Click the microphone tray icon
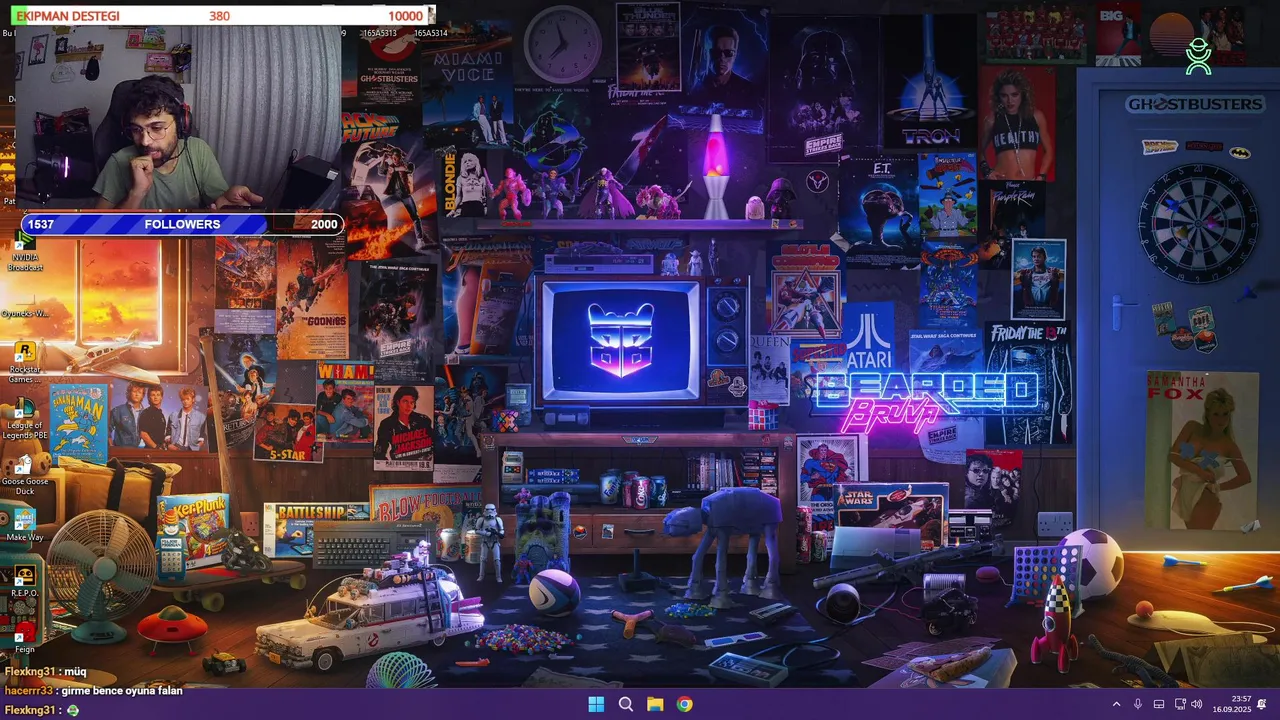The width and height of the screenshot is (1280, 720). point(1138,704)
